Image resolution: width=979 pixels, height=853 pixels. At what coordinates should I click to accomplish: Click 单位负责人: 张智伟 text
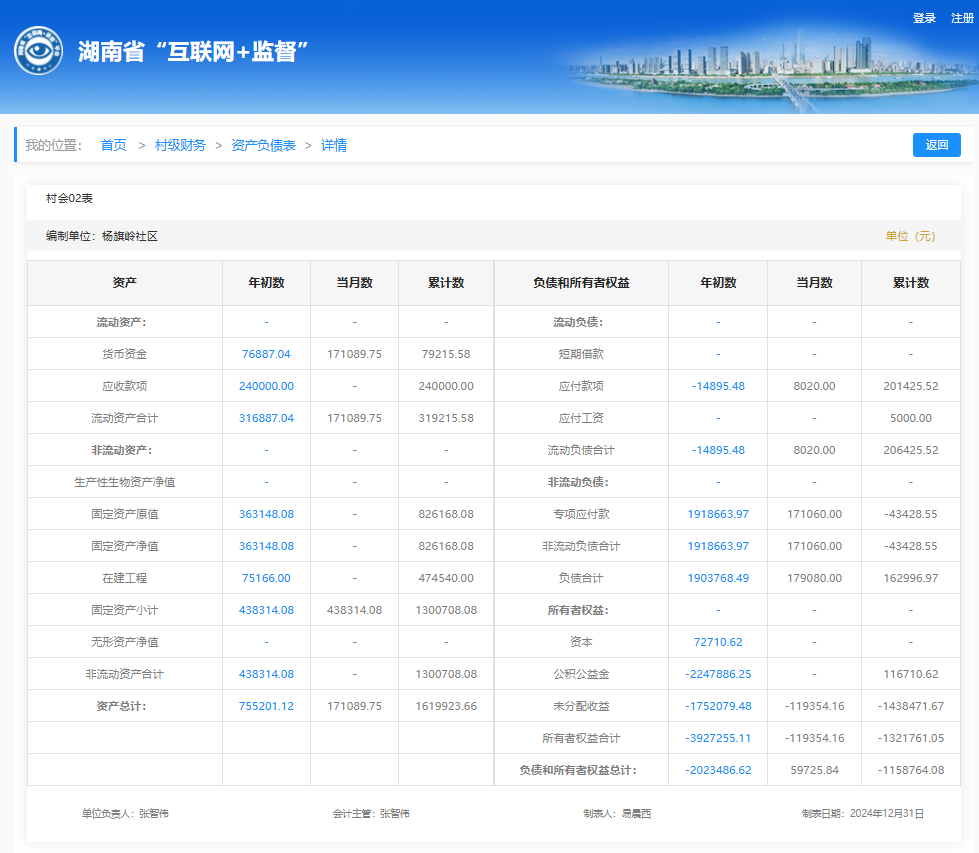pyautogui.click(x=125, y=814)
